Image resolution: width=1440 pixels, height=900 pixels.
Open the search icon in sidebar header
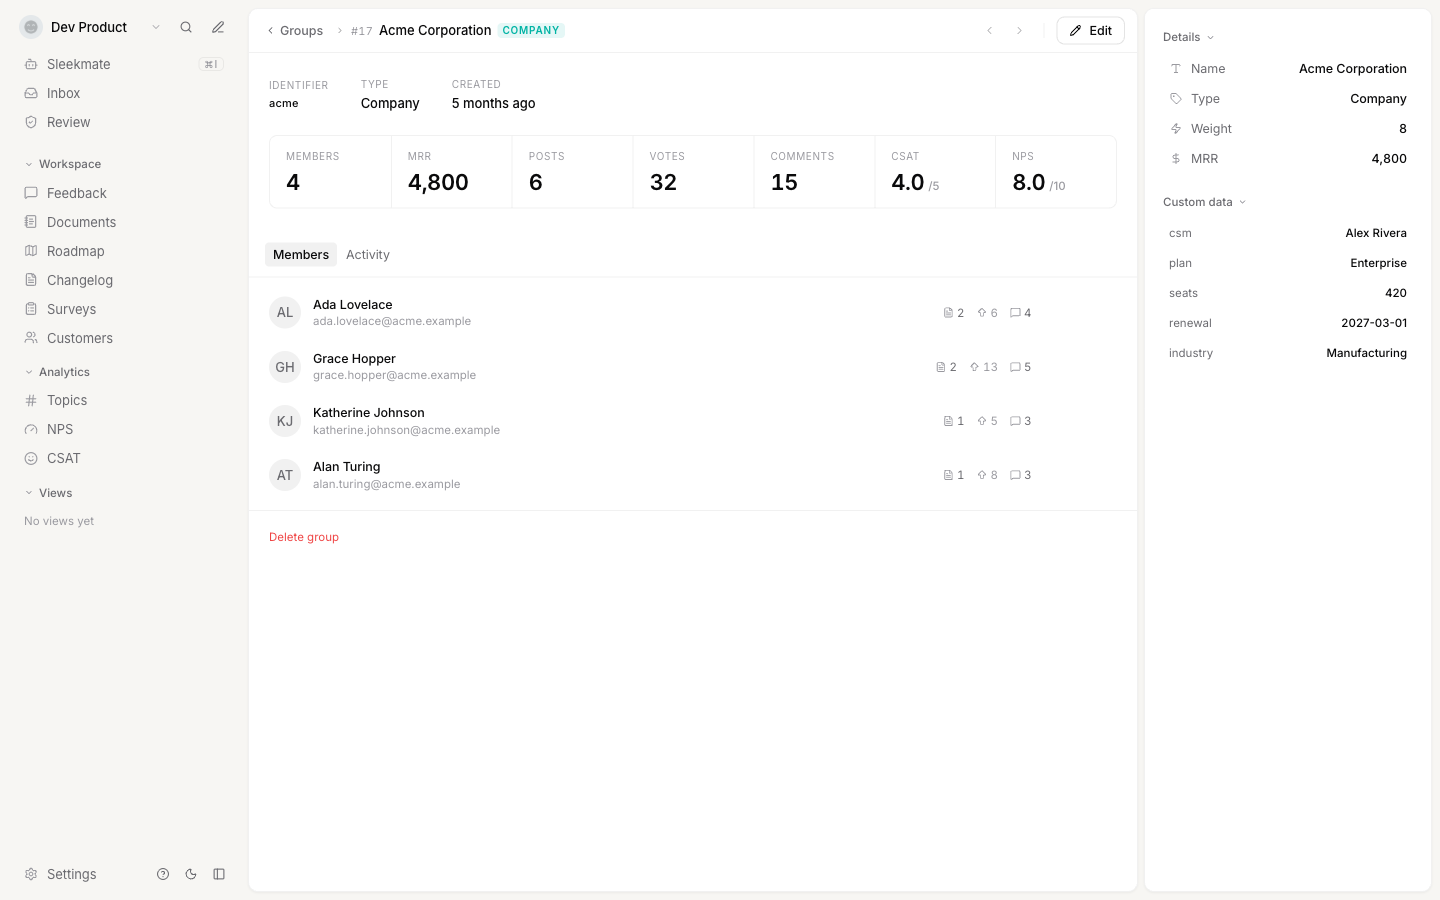point(186,27)
